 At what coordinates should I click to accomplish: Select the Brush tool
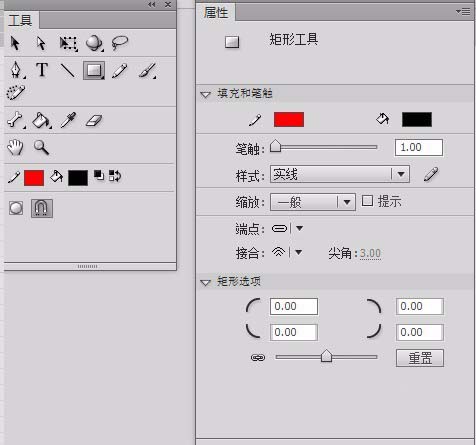tap(147, 70)
